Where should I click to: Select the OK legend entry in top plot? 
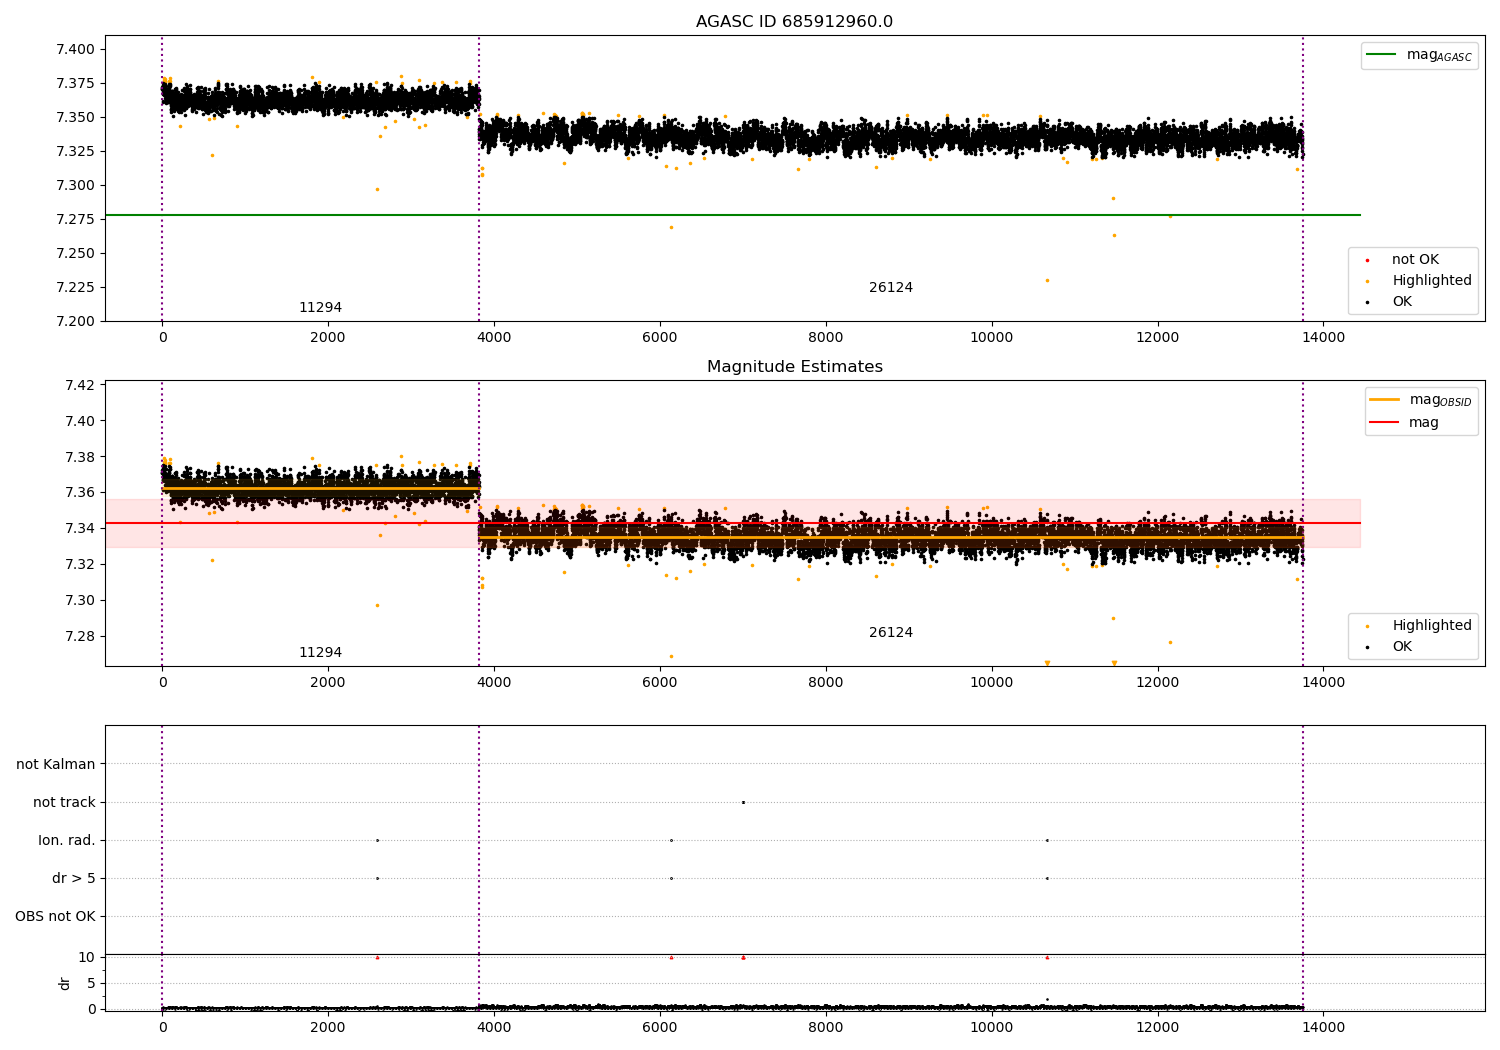point(1390,302)
